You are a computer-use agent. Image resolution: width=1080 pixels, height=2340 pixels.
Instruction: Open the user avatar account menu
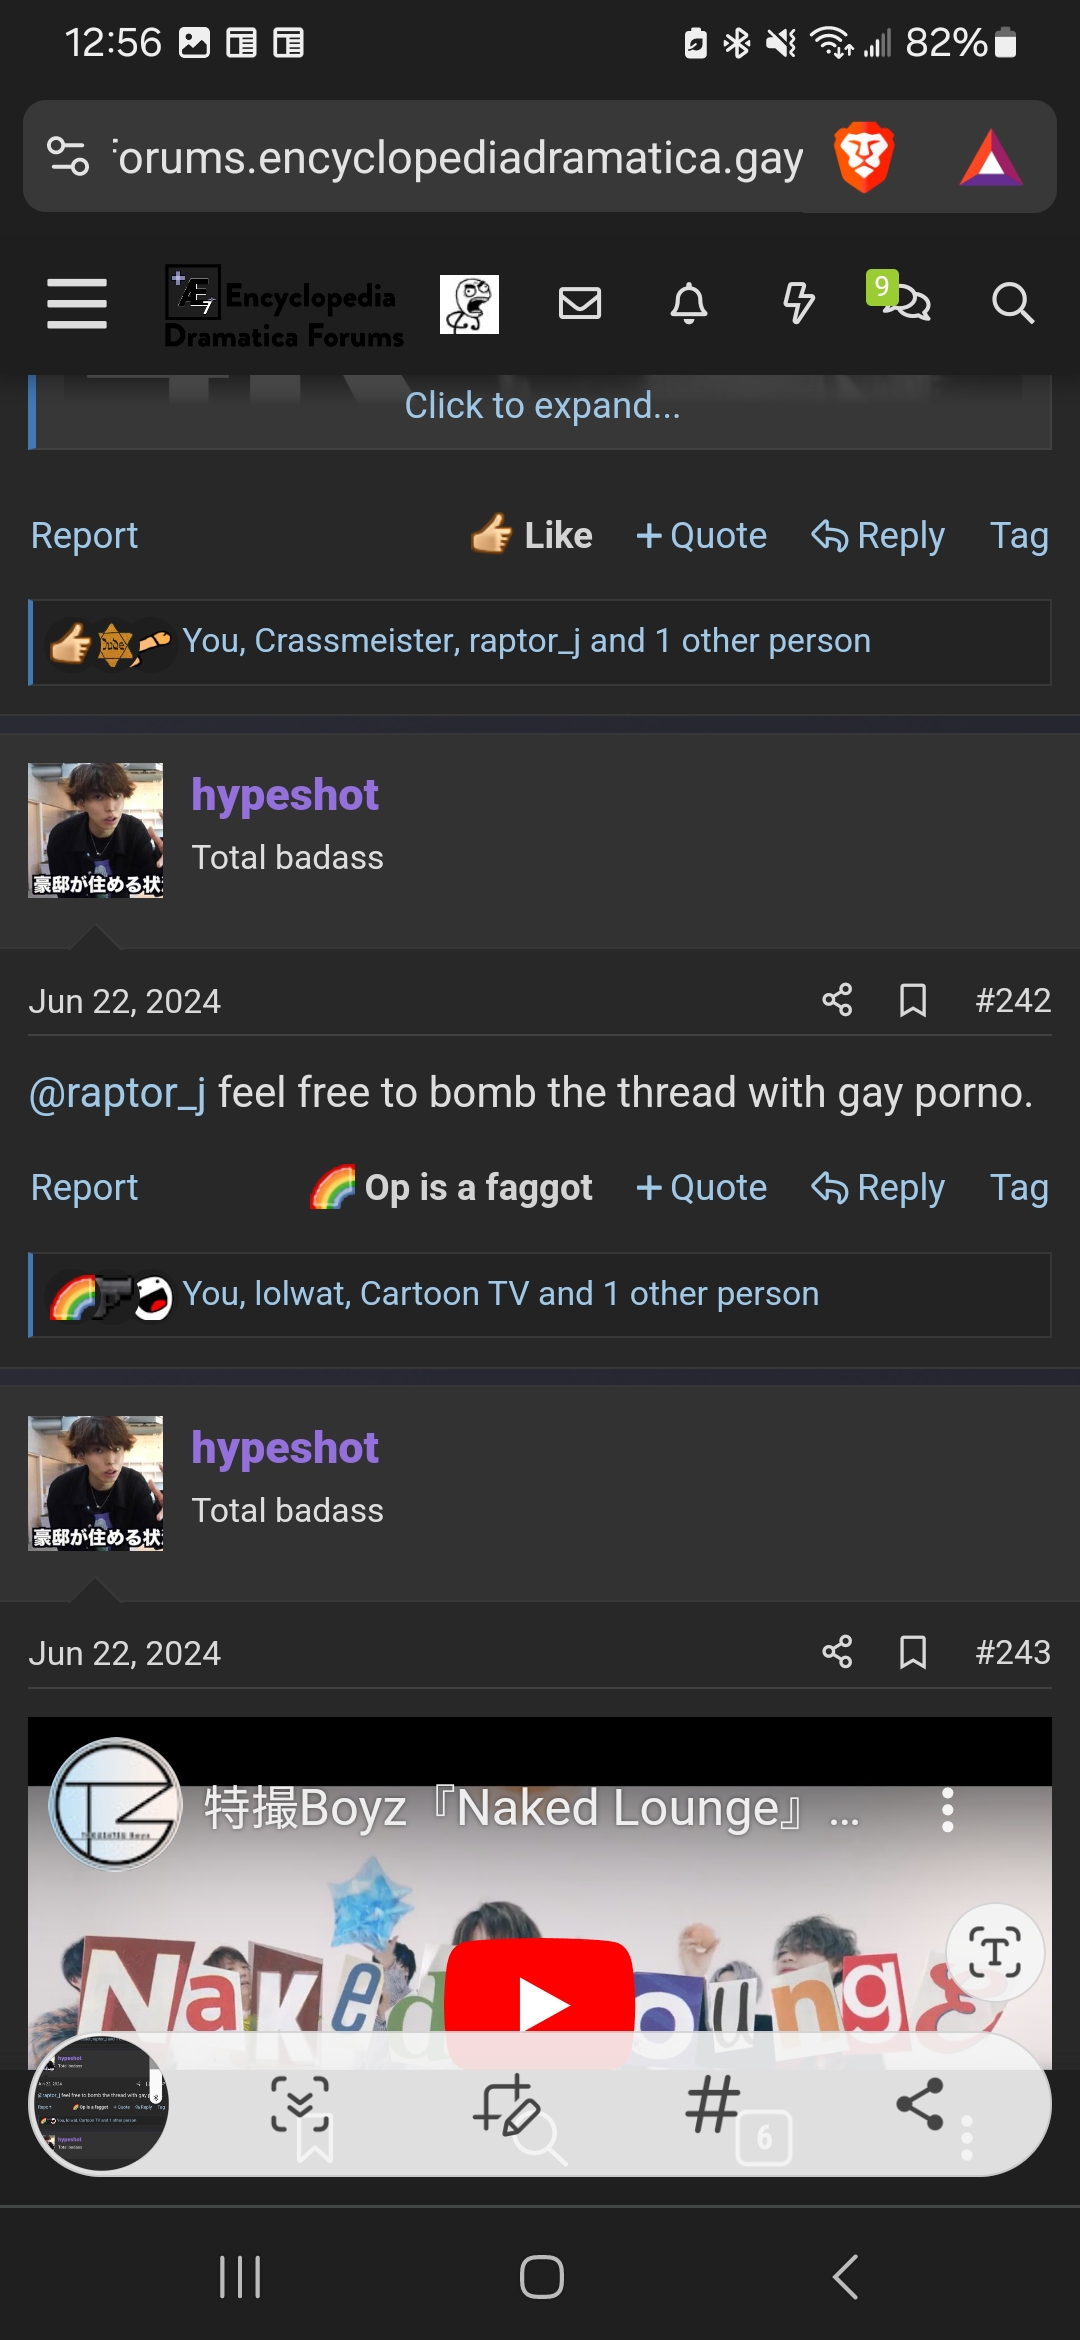(469, 304)
